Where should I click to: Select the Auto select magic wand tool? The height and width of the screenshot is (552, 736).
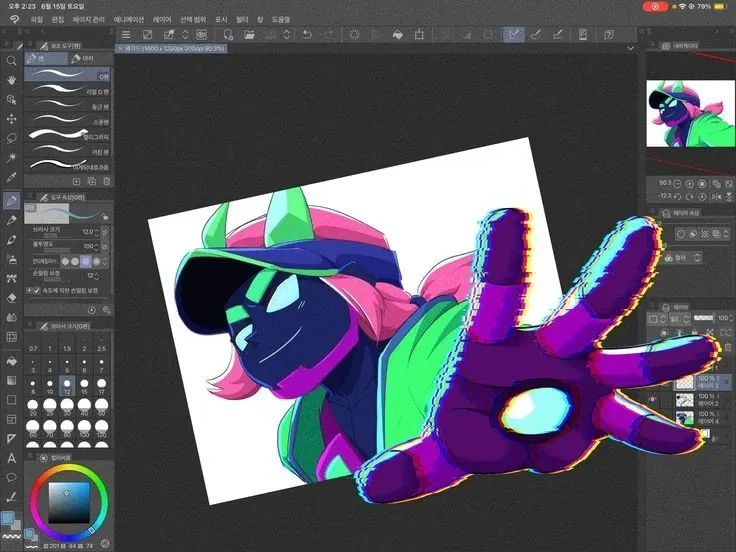point(11,157)
